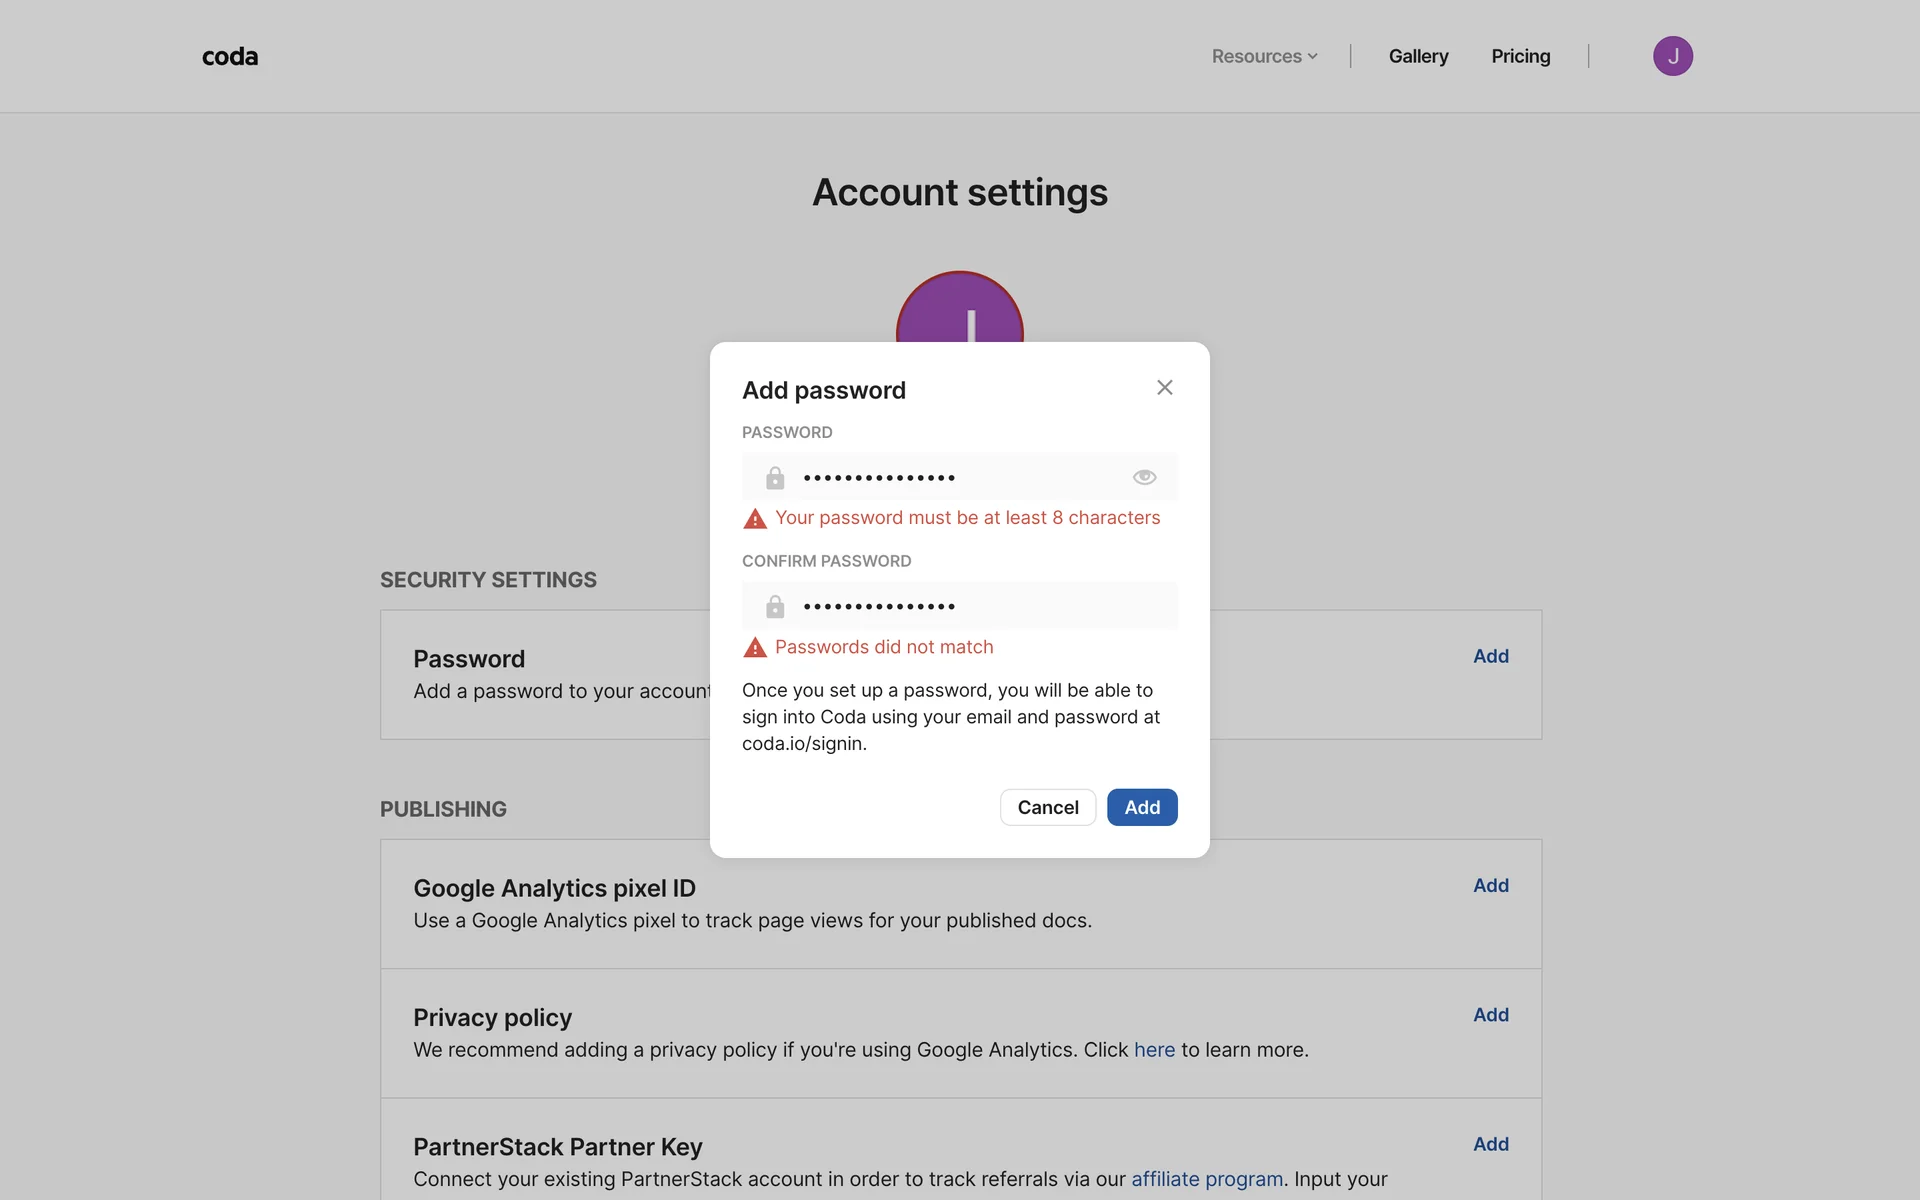Open the user avatar J in header
The height and width of the screenshot is (1200, 1920).
1672,56
